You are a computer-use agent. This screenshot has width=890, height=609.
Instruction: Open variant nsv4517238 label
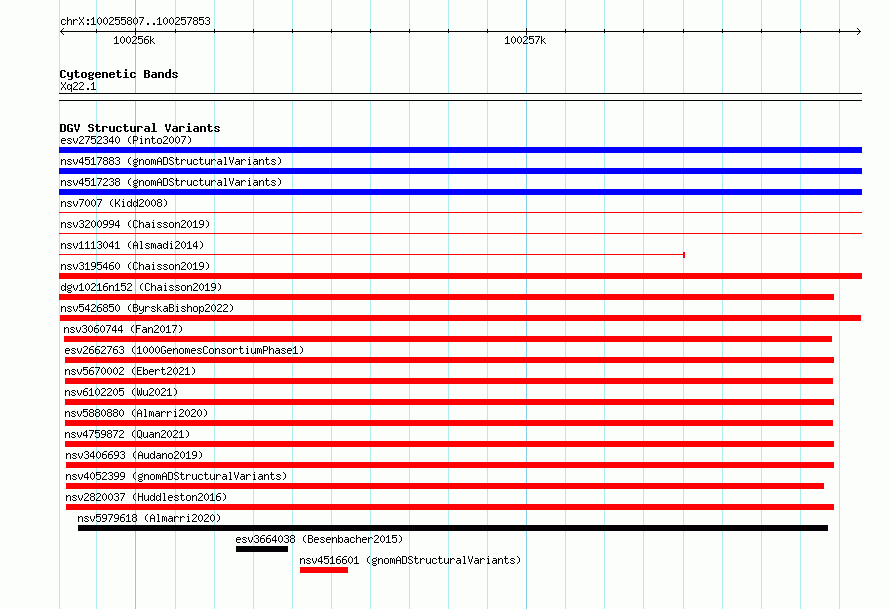[171, 182]
